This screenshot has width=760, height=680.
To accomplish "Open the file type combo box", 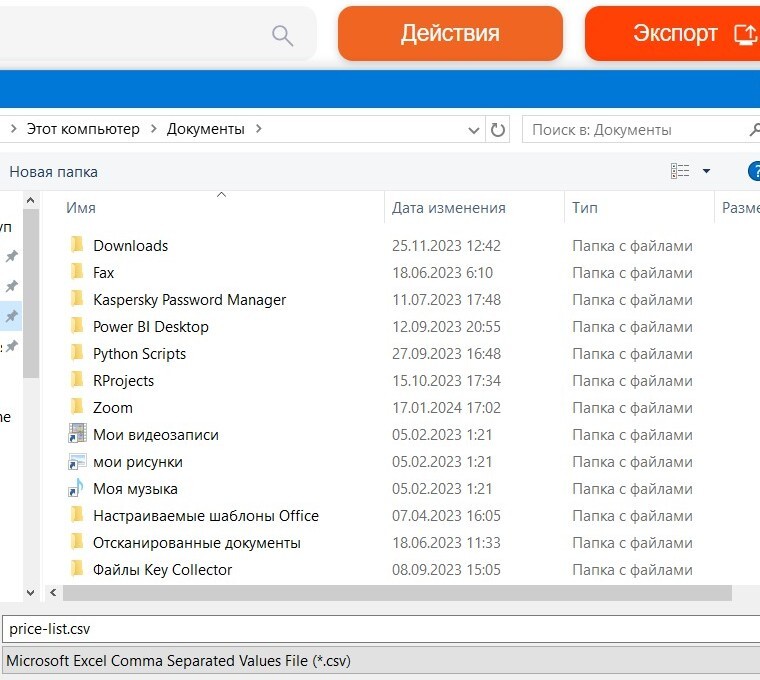I will (x=380, y=661).
